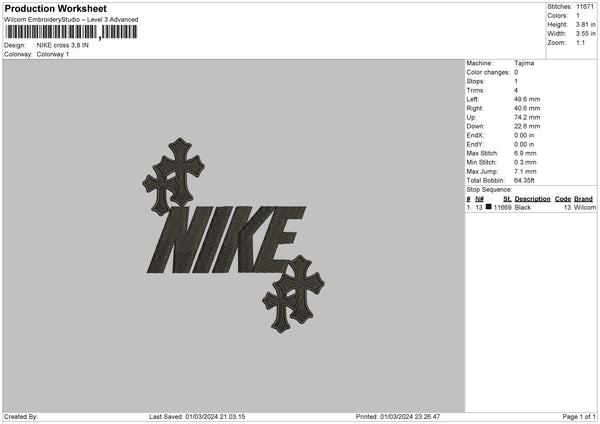Click the black thread color swatch
Image resolution: width=600 pixels, height=424 pixels.
point(488,207)
